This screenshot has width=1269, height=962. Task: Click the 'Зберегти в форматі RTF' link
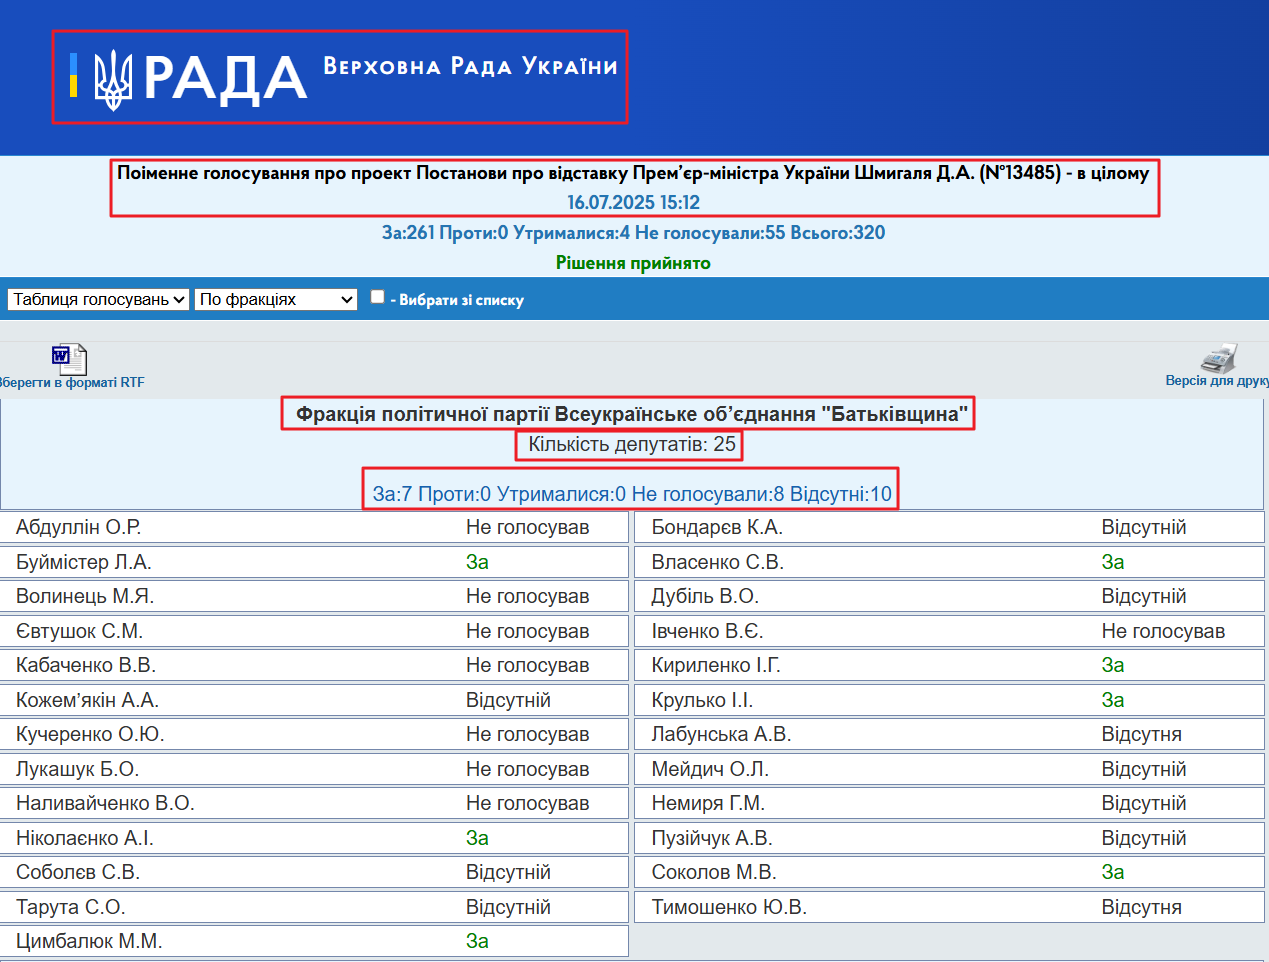coord(70,382)
